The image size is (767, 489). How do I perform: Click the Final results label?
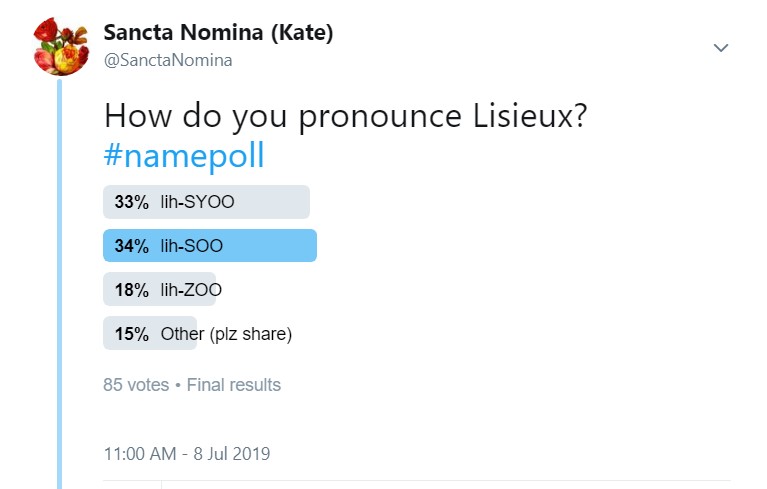234,385
